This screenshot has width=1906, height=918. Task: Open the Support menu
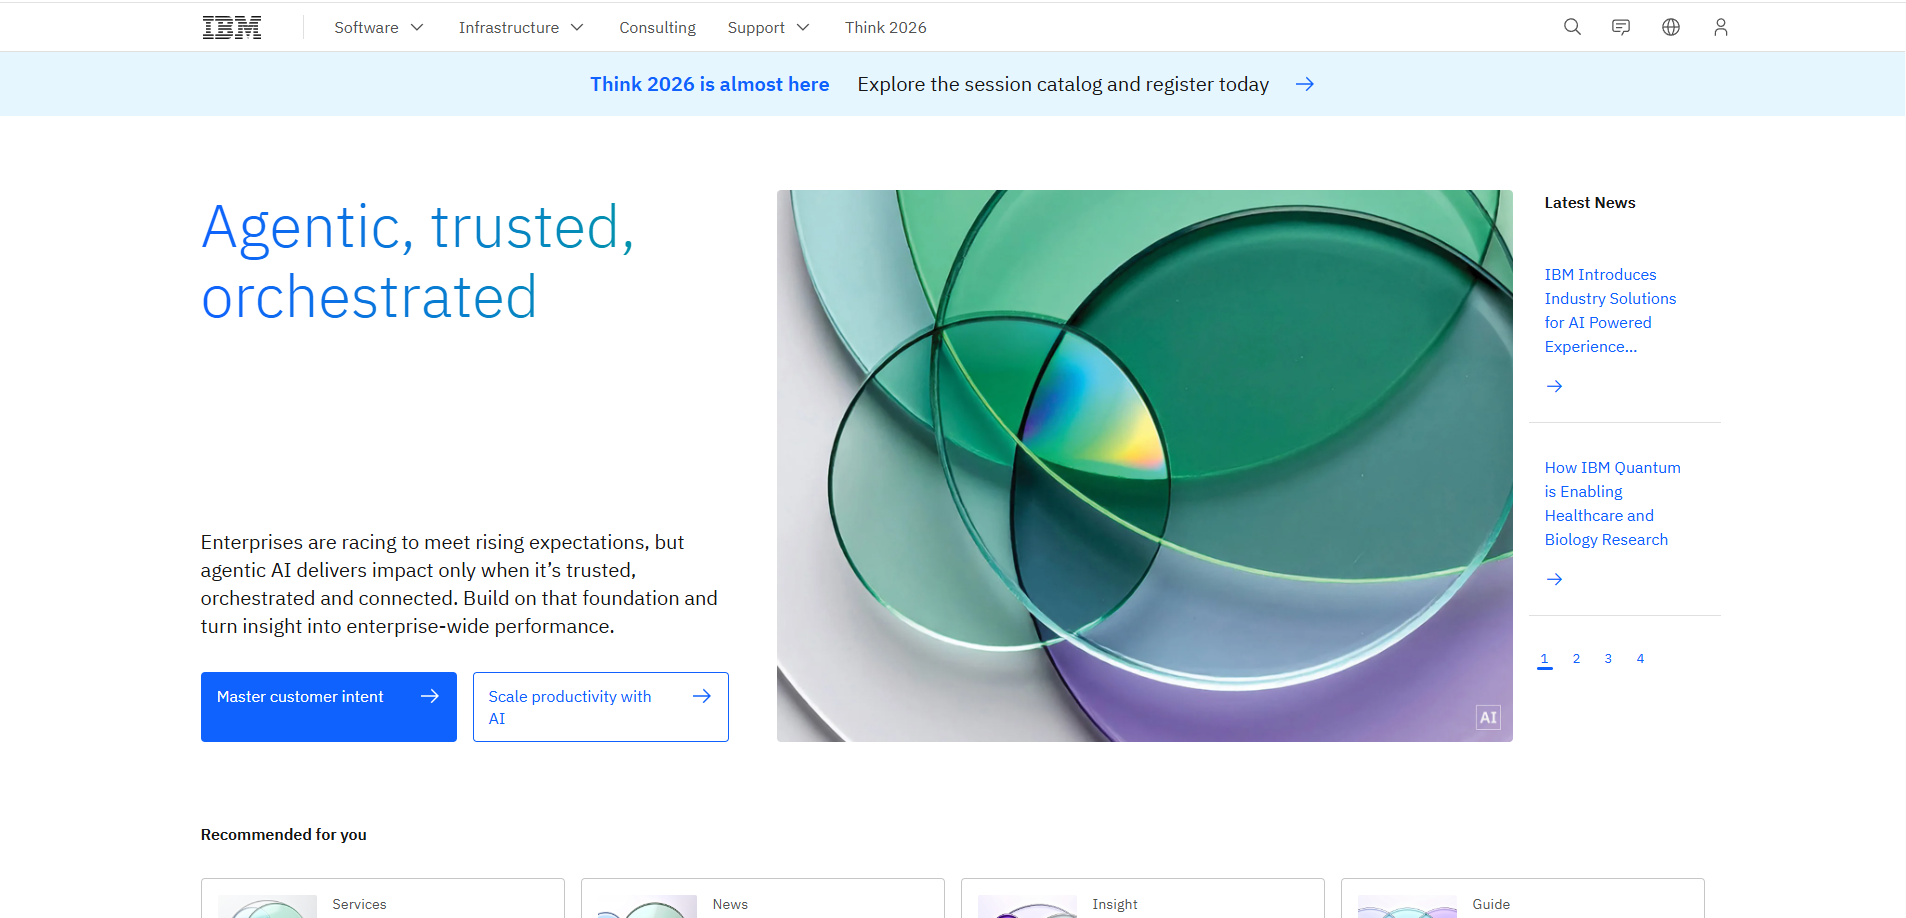768,27
